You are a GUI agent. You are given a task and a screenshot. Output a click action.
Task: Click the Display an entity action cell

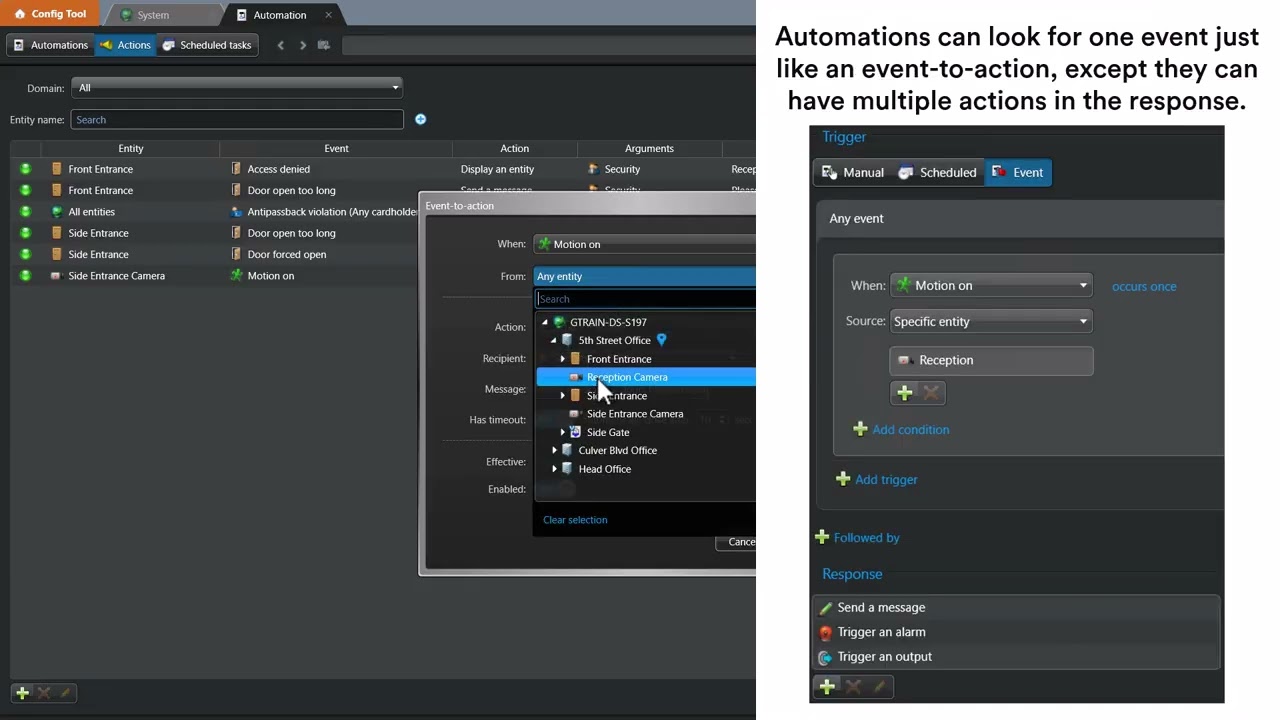pyautogui.click(x=497, y=169)
